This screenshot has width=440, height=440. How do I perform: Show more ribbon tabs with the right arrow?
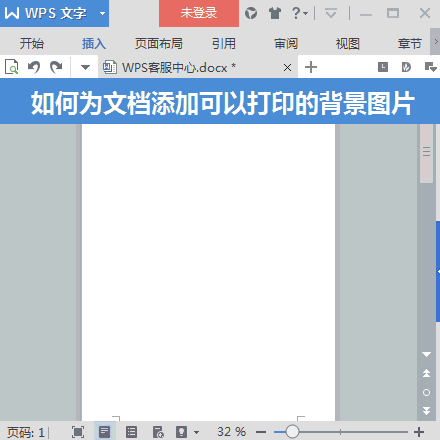tap(435, 42)
